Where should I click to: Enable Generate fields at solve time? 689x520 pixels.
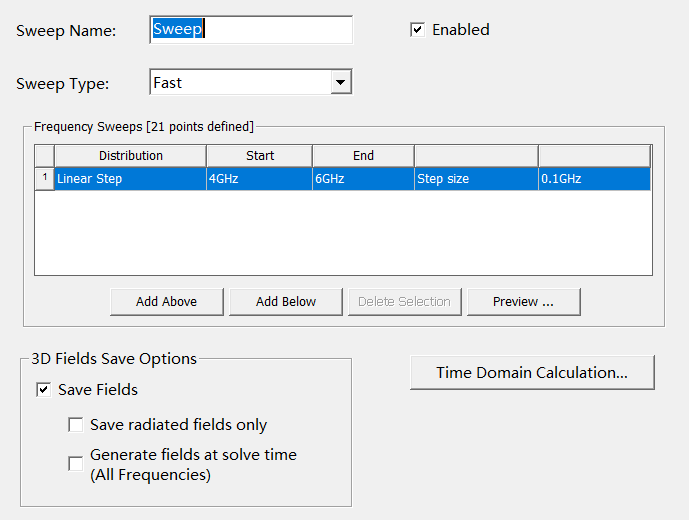76,464
